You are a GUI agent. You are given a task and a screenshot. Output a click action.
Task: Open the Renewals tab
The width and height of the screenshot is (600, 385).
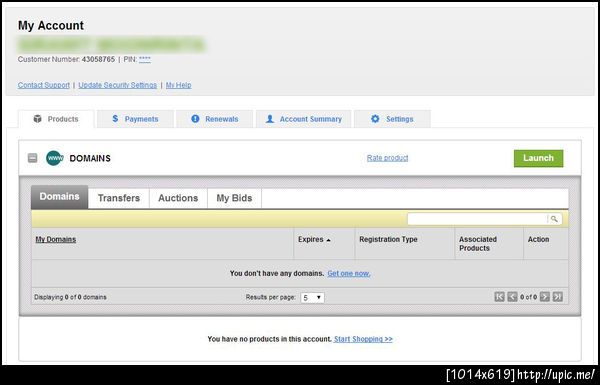214,119
